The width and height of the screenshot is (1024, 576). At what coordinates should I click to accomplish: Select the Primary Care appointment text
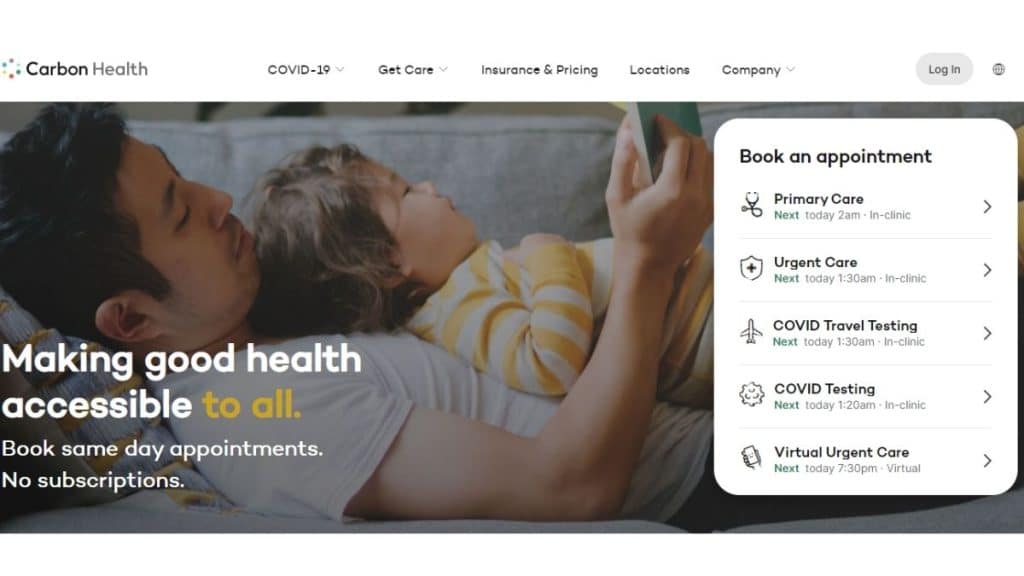818,199
